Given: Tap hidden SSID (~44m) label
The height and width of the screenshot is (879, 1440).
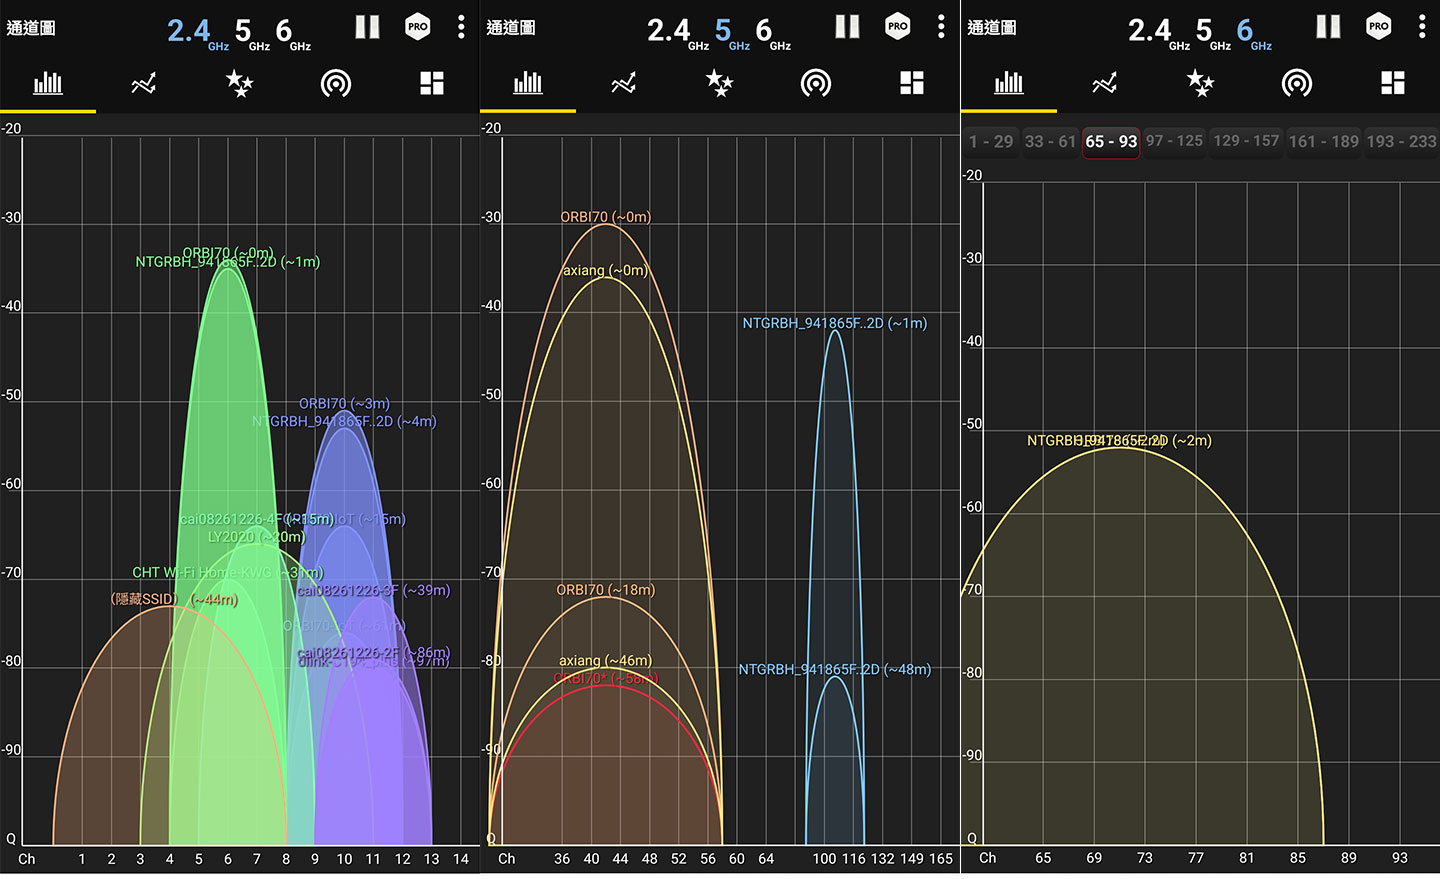Looking at the screenshot, I should pos(174,599).
